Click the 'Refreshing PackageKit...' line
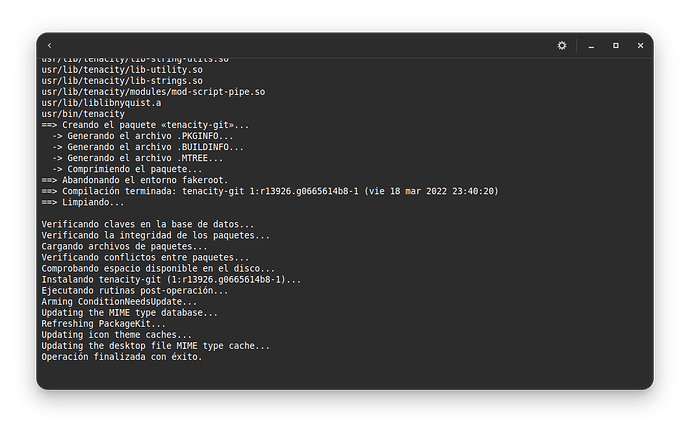This screenshot has width=690, height=430. click(103, 323)
